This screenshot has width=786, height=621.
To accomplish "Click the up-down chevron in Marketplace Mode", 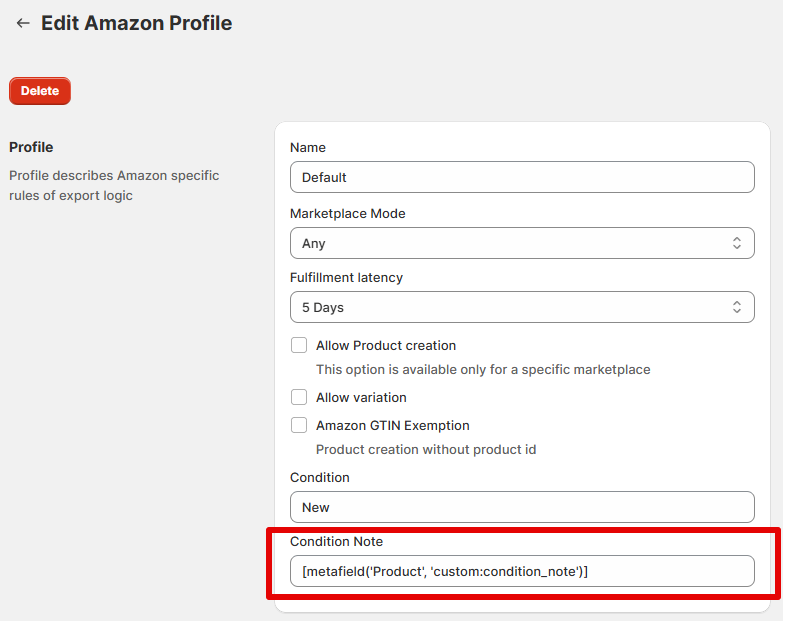I will tap(737, 243).
